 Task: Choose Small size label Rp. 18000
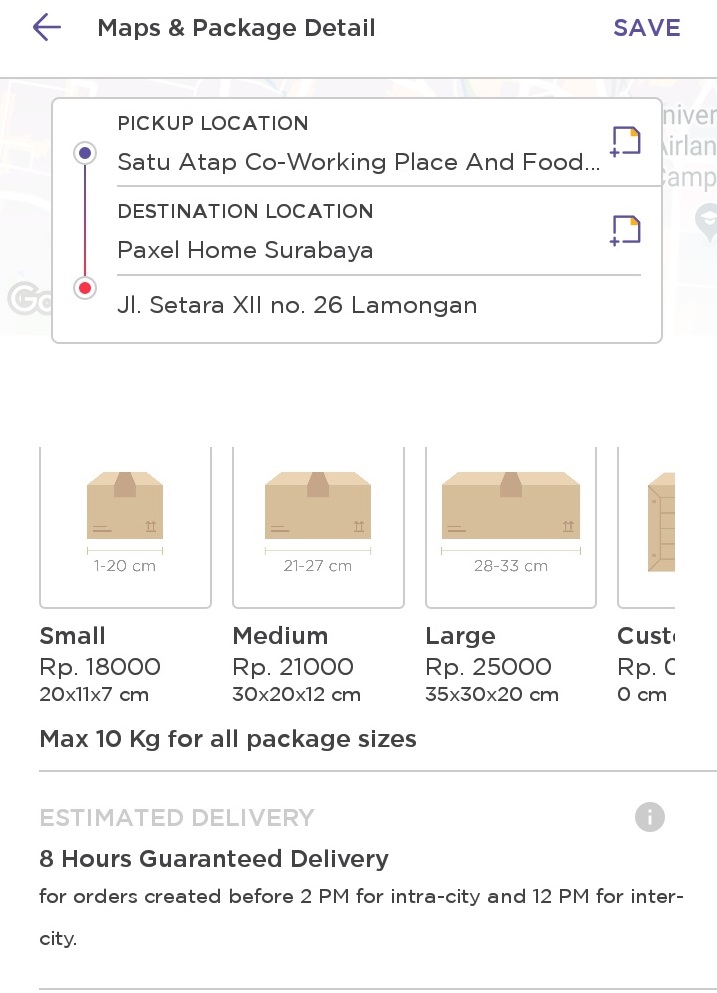(99, 665)
